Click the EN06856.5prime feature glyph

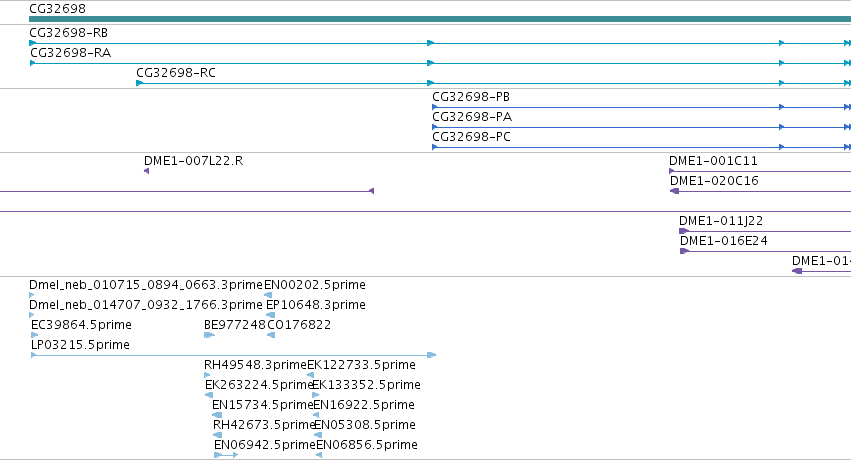click(319, 455)
